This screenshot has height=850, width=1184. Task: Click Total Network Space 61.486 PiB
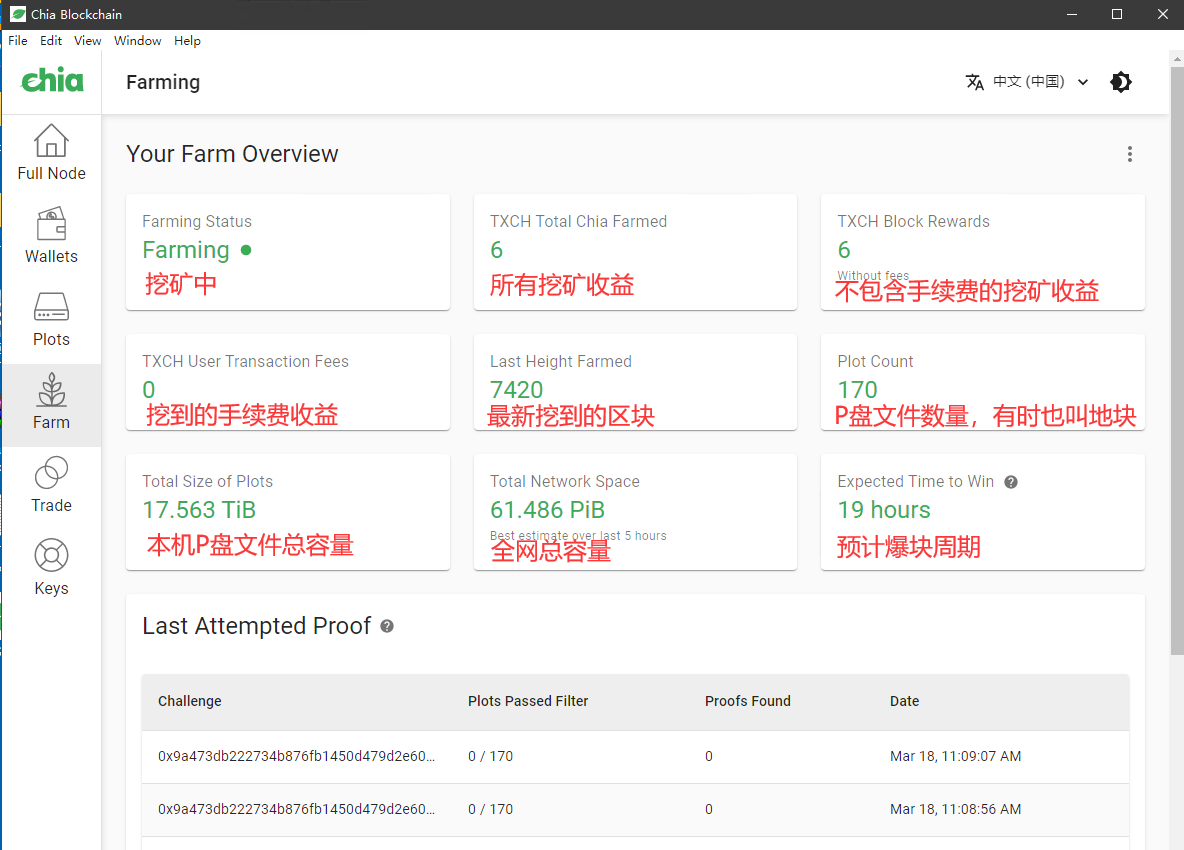(547, 510)
